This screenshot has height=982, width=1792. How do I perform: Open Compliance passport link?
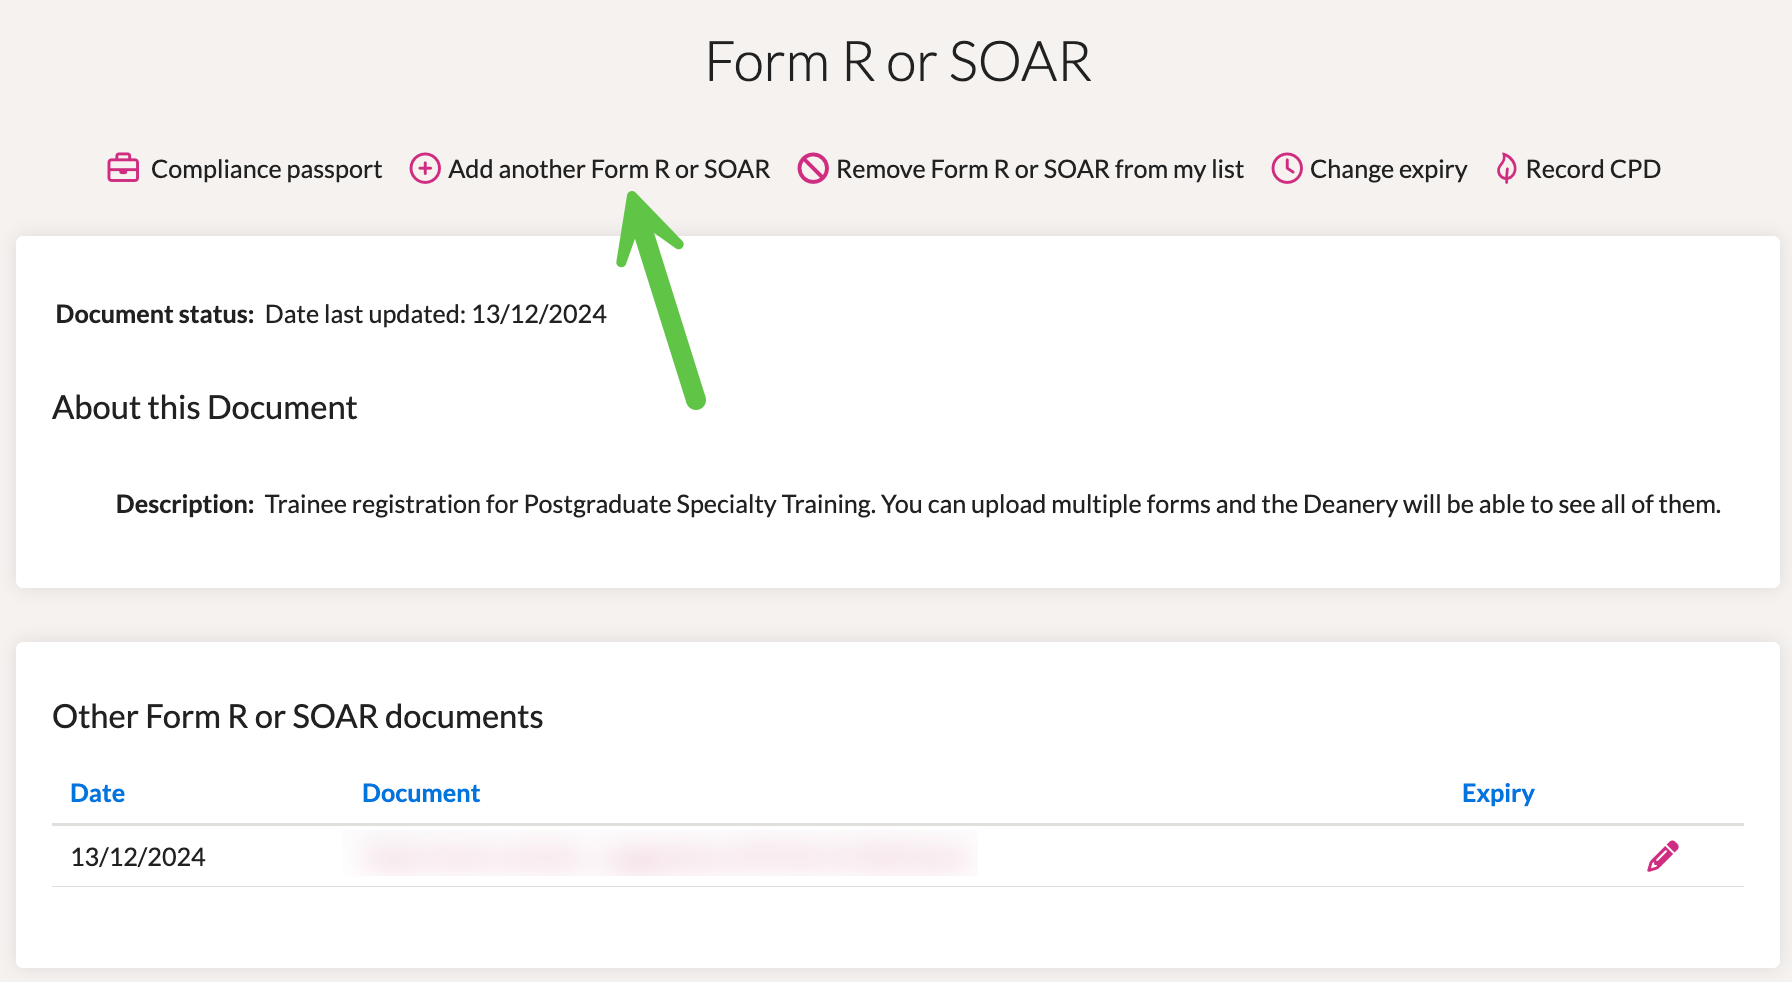pos(266,169)
